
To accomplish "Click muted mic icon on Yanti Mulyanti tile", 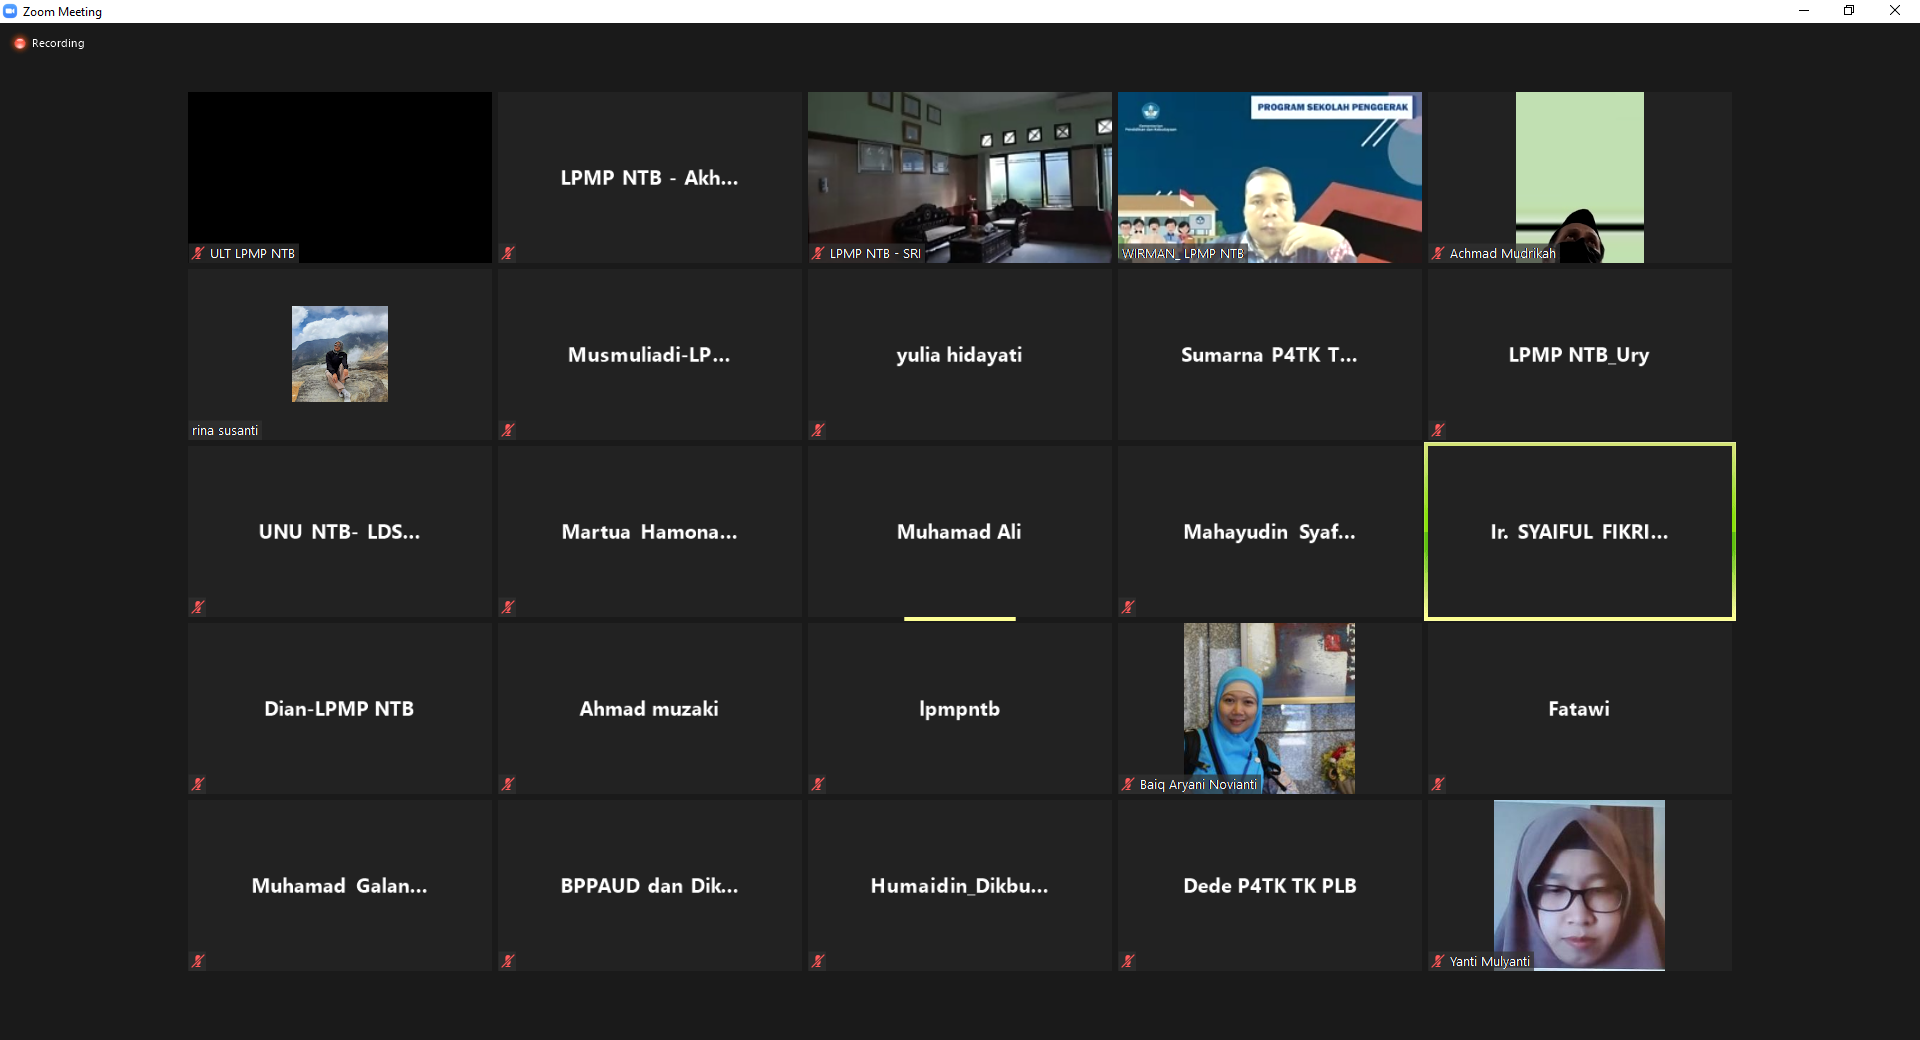I will (1438, 961).
